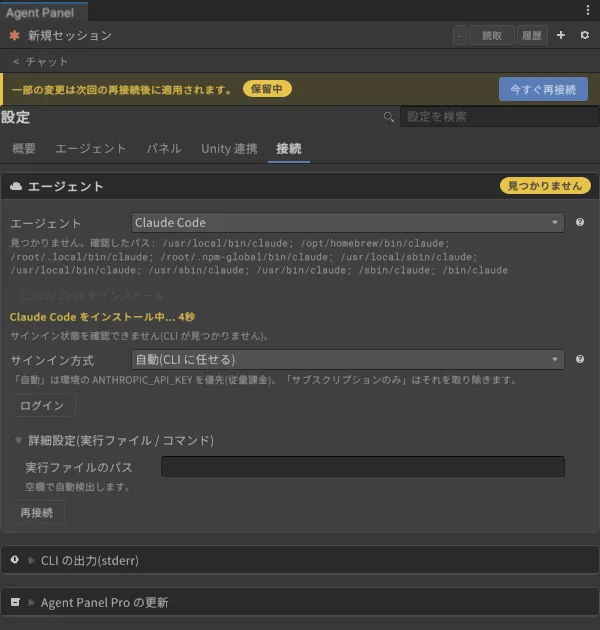The height and width of the screenshot is (630, 600).
Task: Expand the CLI の出力(stderr) section
Action: (31, 560)
